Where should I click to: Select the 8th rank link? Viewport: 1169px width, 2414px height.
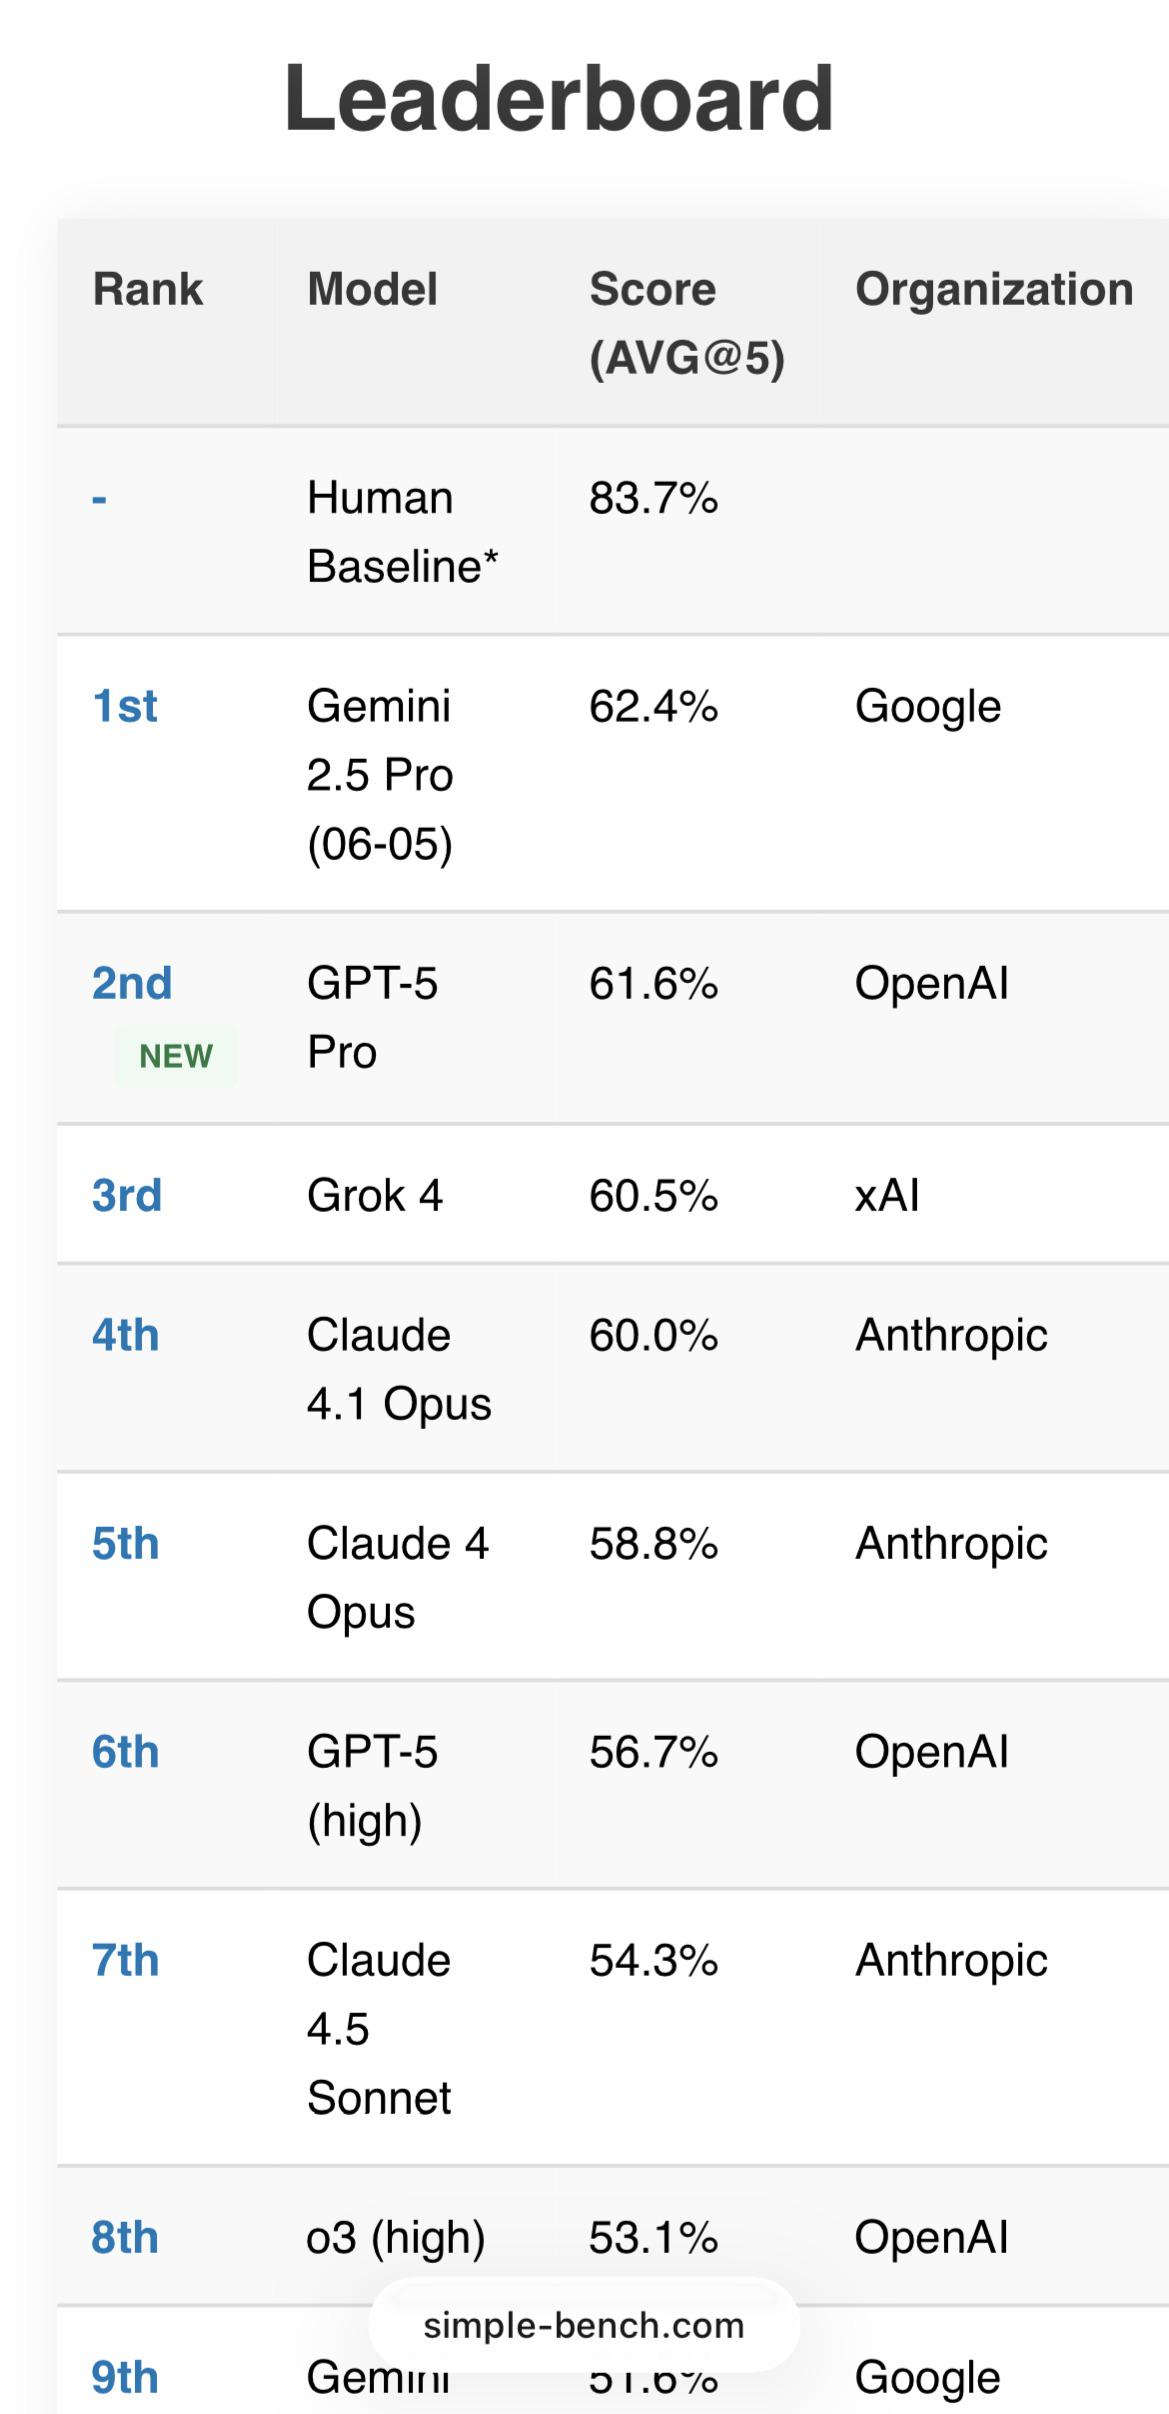(x=126, y=2237)
